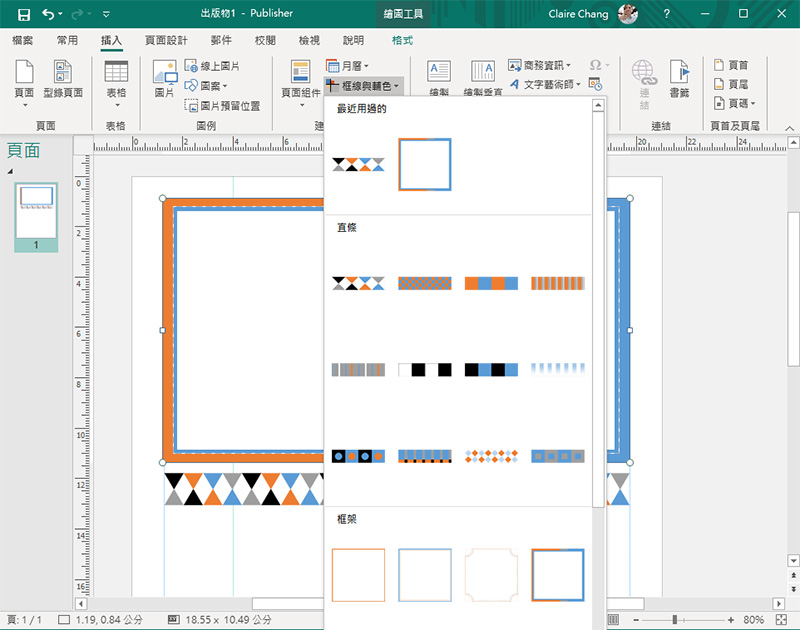Choose the blue-gray squares bar
This screenshot has width=800, height=630.
coord(558,456)
